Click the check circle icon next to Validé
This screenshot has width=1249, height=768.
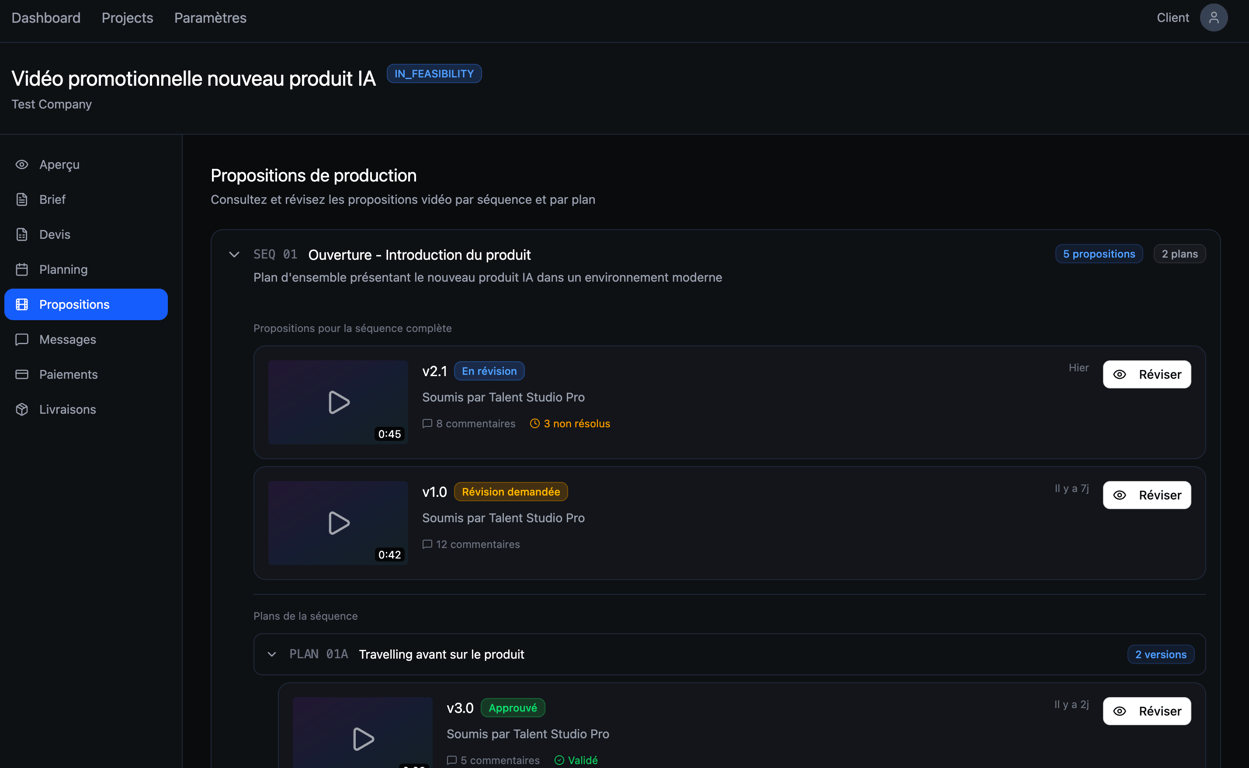559,761
